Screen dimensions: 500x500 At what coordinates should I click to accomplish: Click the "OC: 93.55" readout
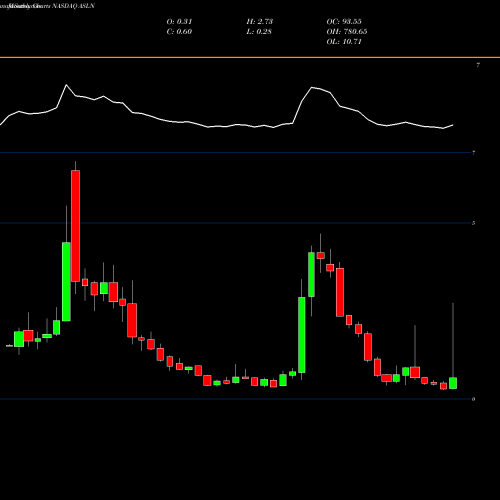coord(344,22)
